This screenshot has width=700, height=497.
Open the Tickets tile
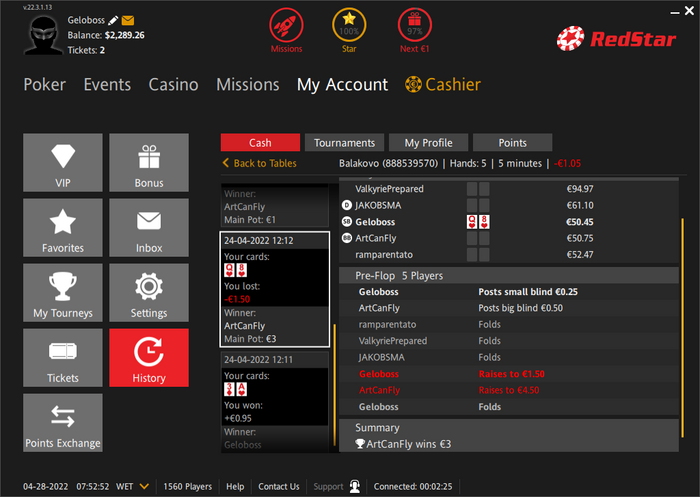(63, 358)
